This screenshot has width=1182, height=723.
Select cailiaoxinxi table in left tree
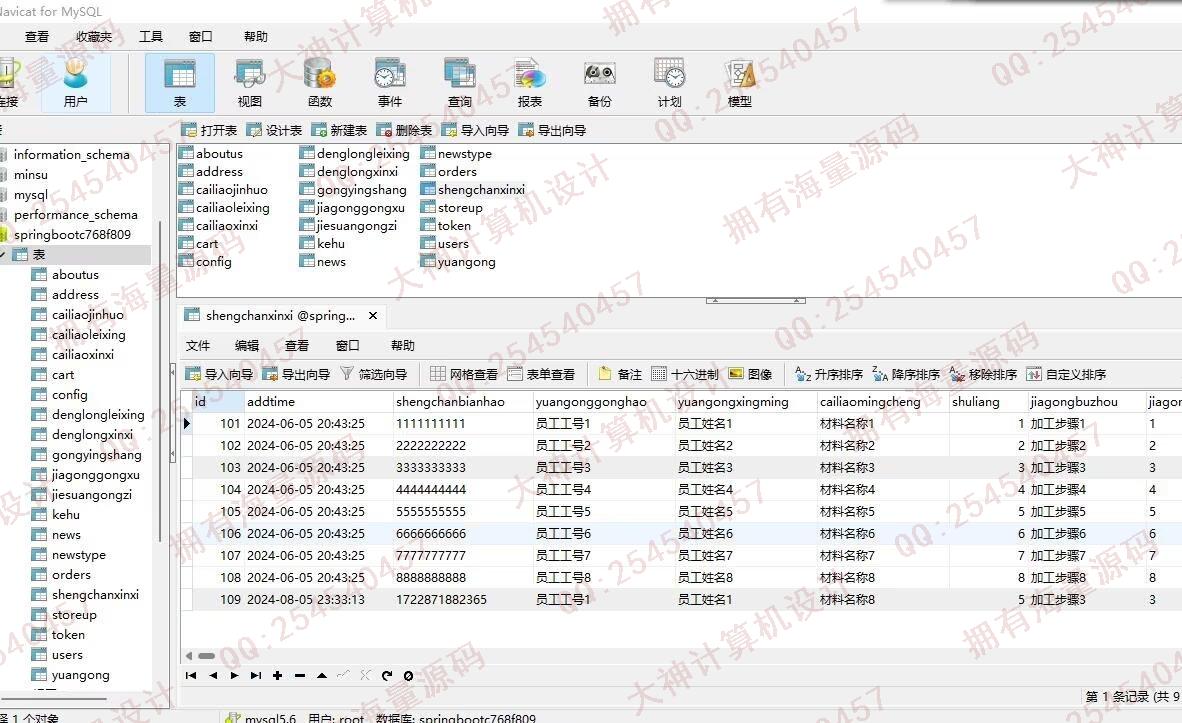coord(82,354)
